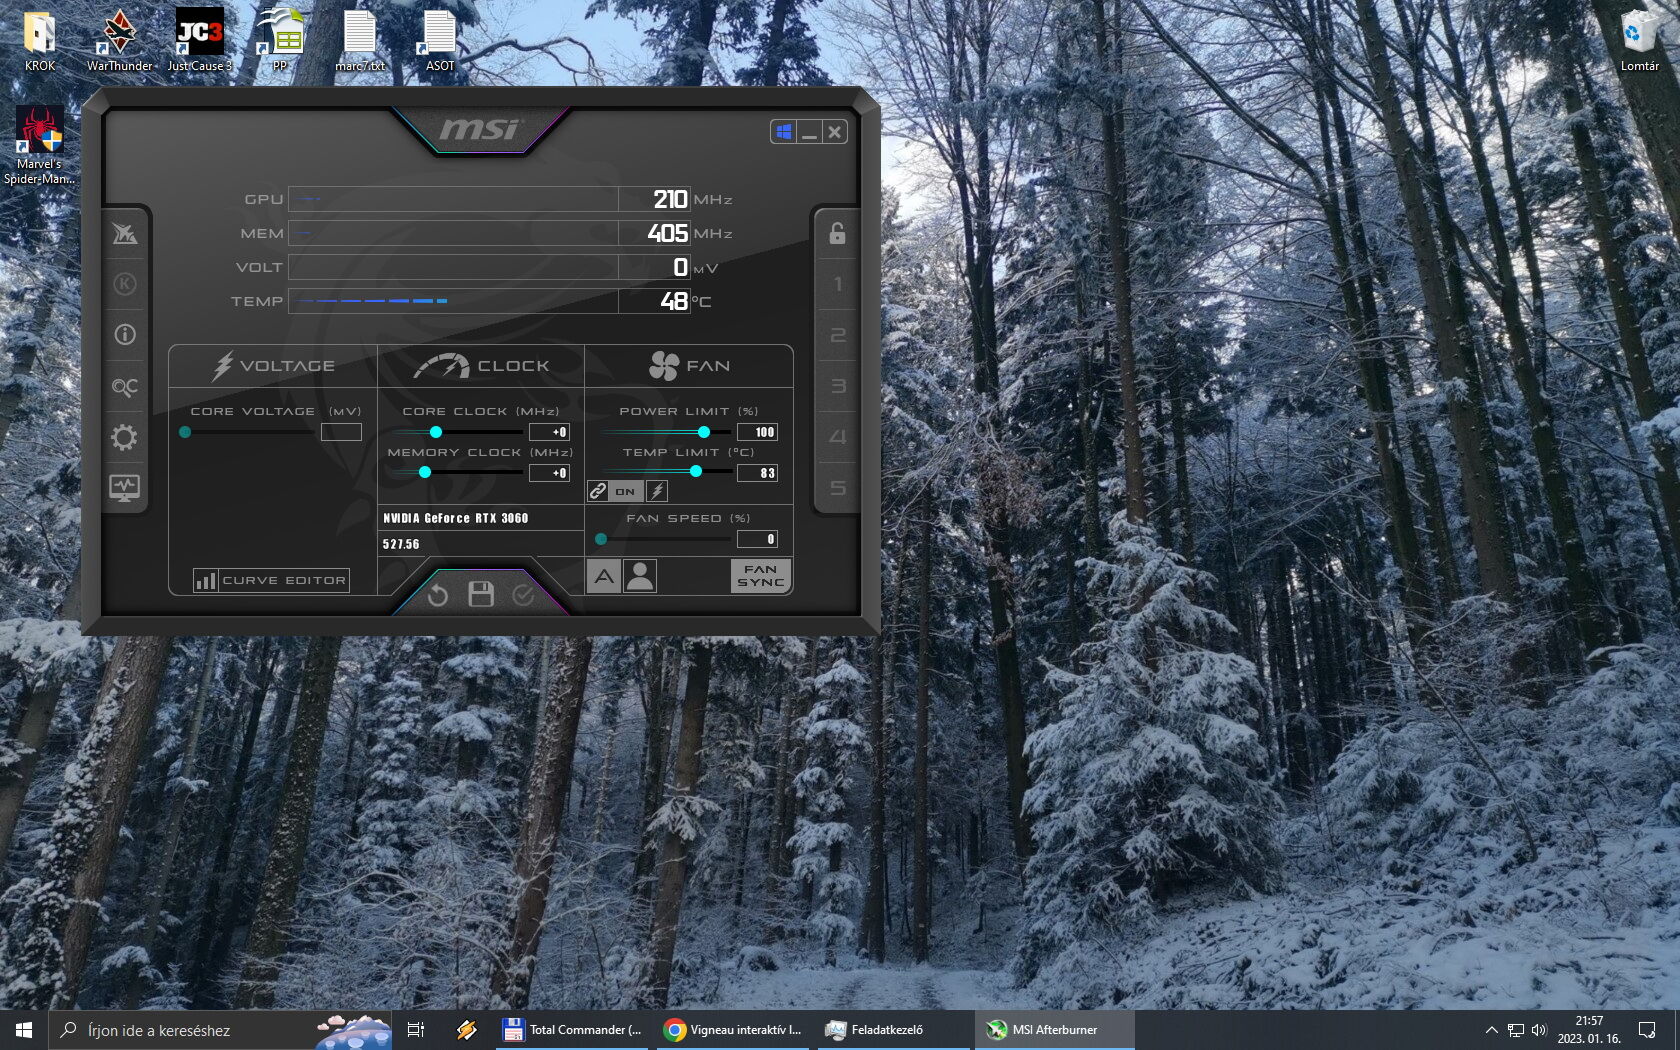This screenshot has height=1050, width=1680.
Task: Click the Core Voltage value field
Action: click(x=341, y=432)
